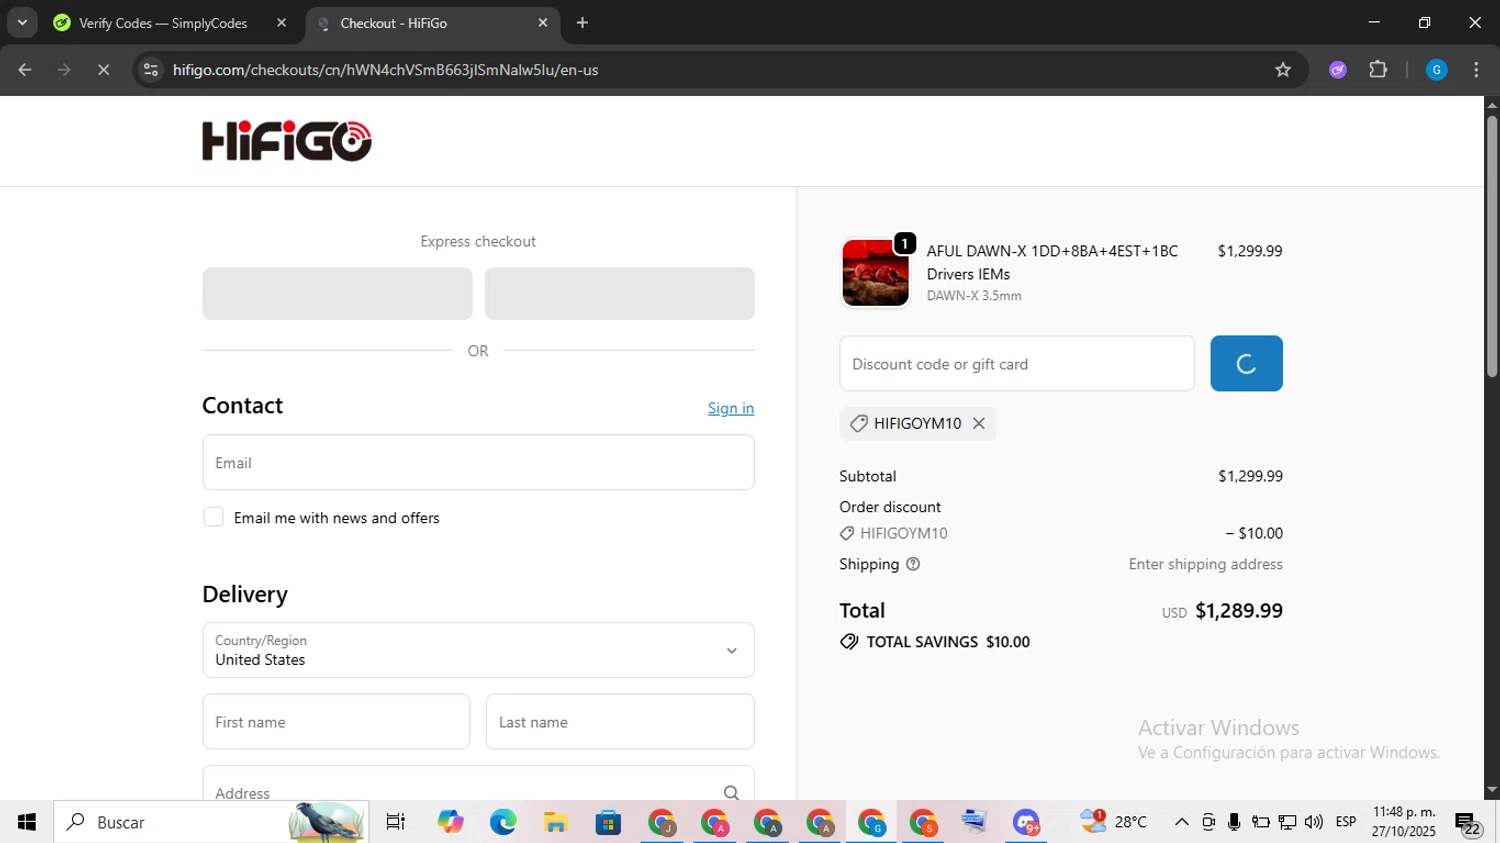Click the page vertical scrollbar thumb
Viewport: 1500px width, 843px height.
click(1492, 246)
